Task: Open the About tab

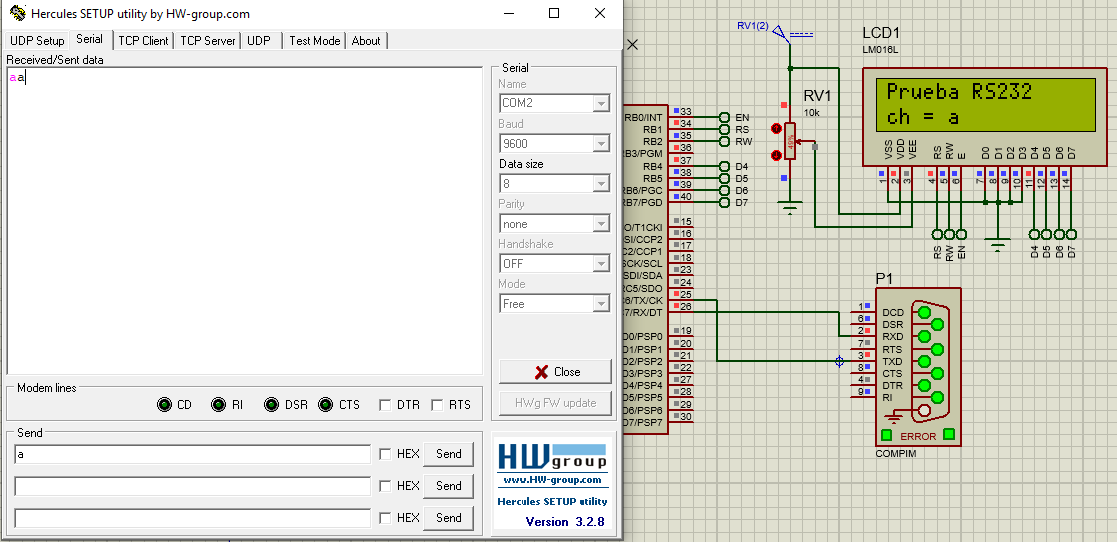Action: pyautogui.click(x=365, y=41)
